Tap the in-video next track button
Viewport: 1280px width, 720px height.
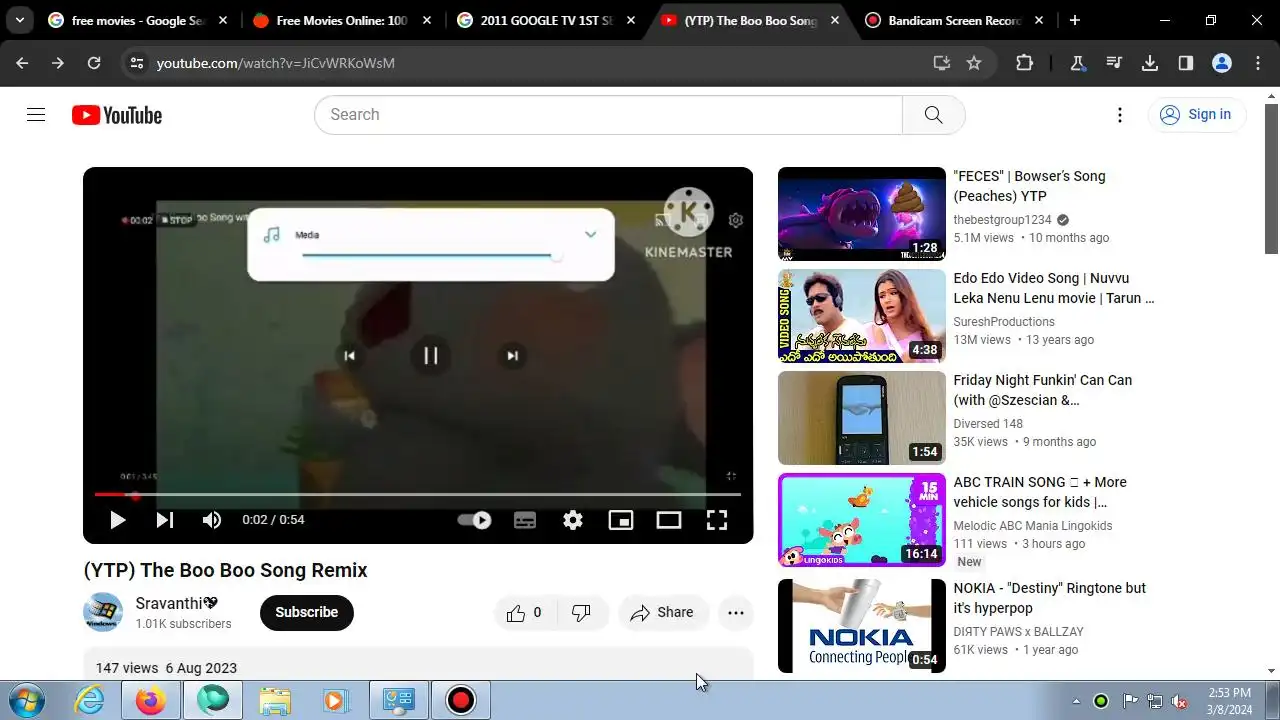[512, 355]
